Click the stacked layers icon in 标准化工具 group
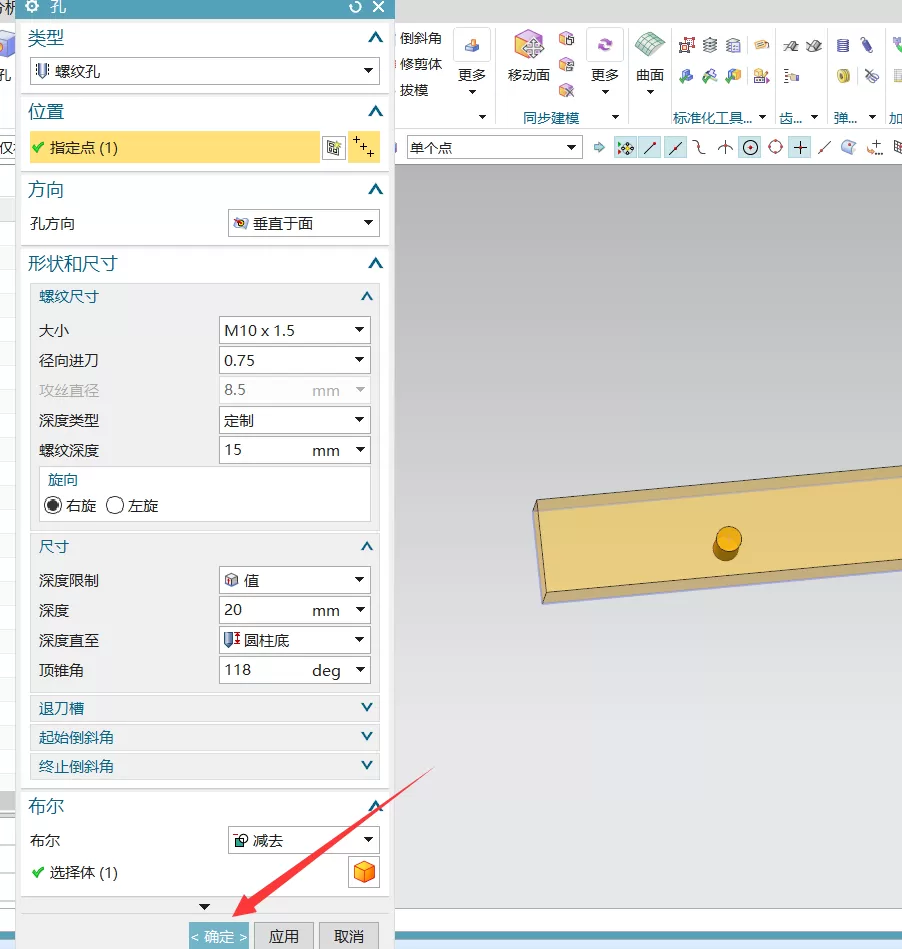This screenshot has width=902, height=949. [x=709, y=45]
